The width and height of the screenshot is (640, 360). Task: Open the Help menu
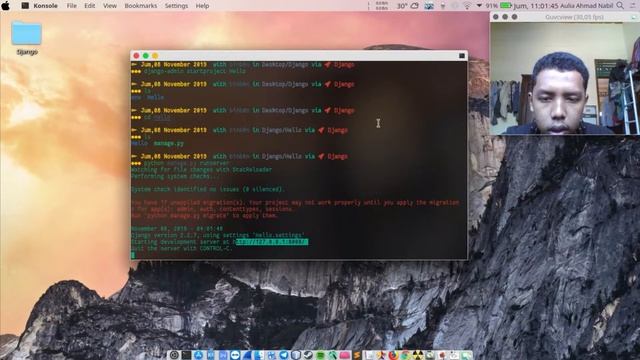point(202,6)
